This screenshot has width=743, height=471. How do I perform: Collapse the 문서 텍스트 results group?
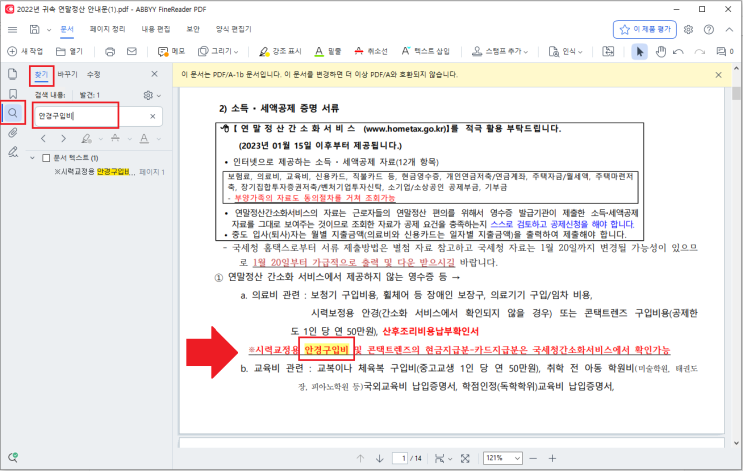tap(32, 158)
